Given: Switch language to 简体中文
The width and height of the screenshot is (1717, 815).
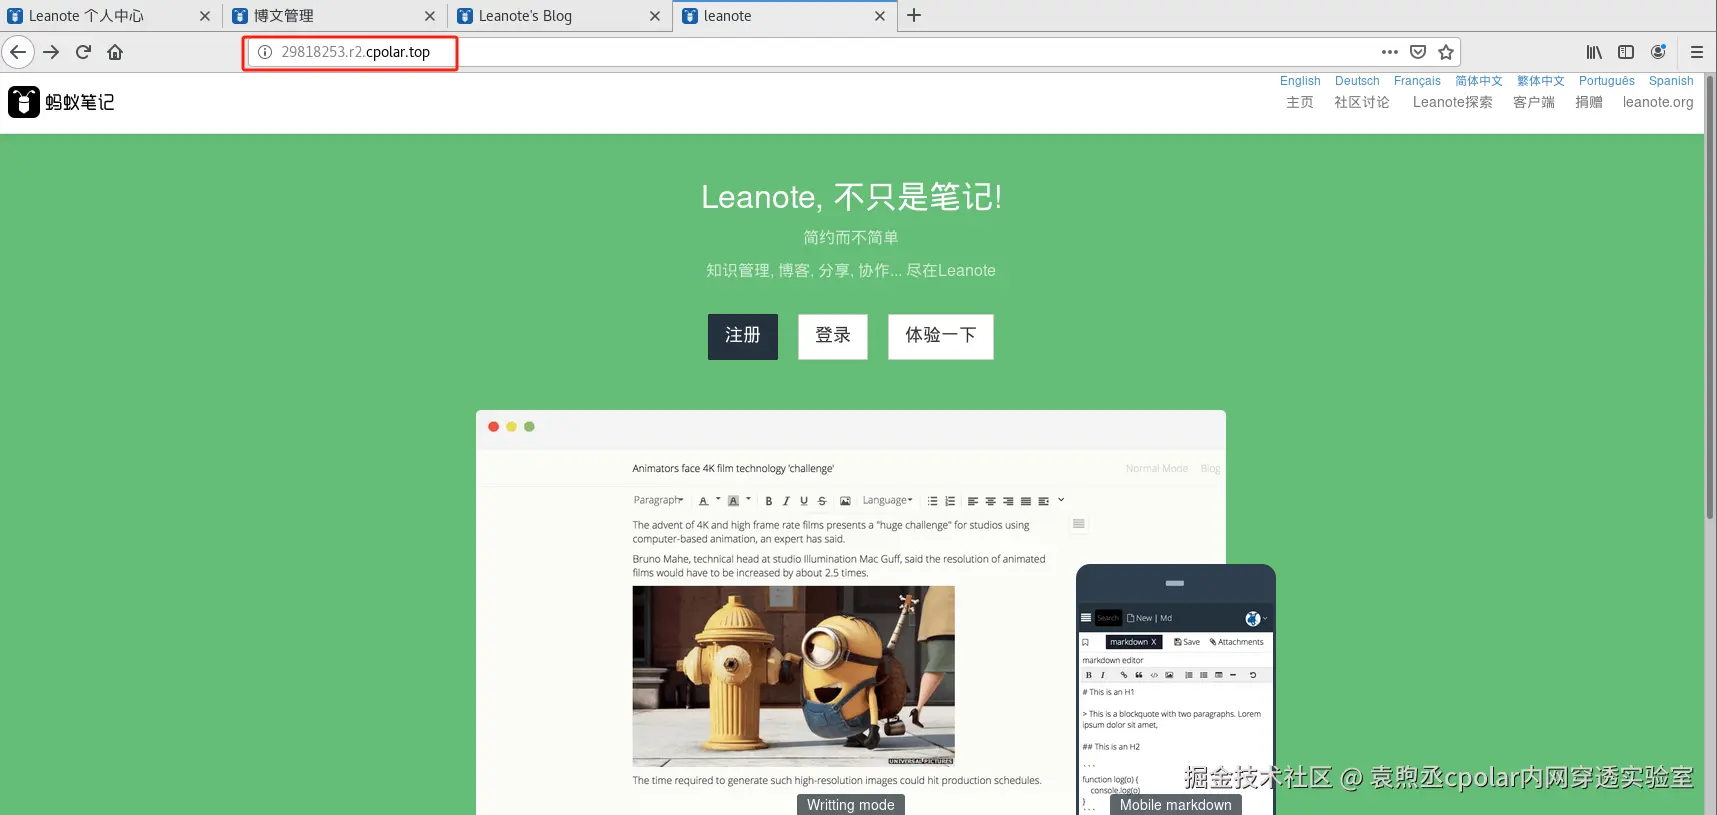Looking at the screenshot, I should point(1479,81).
